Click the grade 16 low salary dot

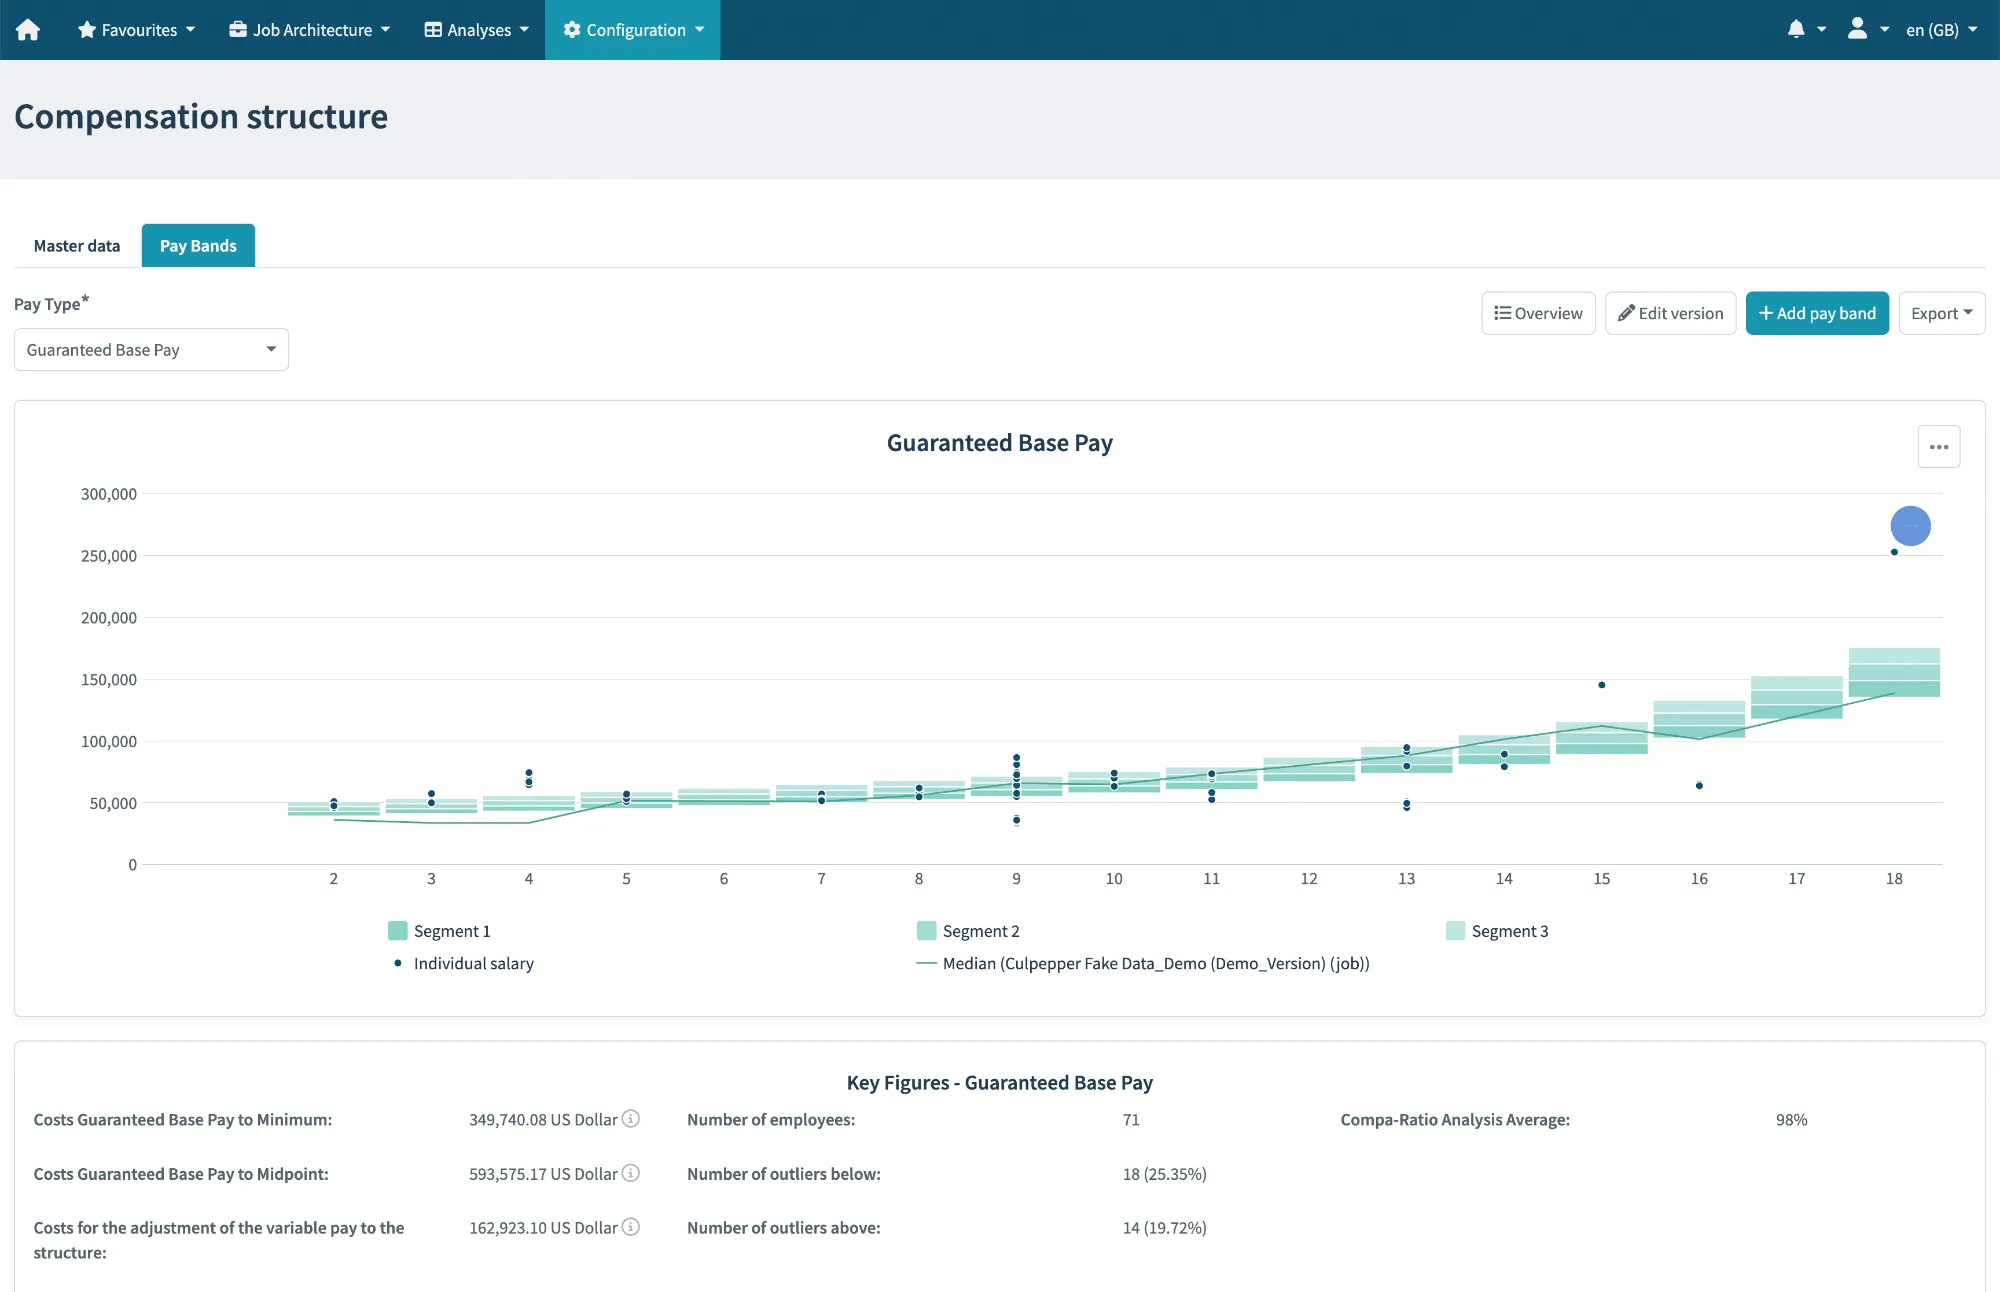(x=1699, y=786)
